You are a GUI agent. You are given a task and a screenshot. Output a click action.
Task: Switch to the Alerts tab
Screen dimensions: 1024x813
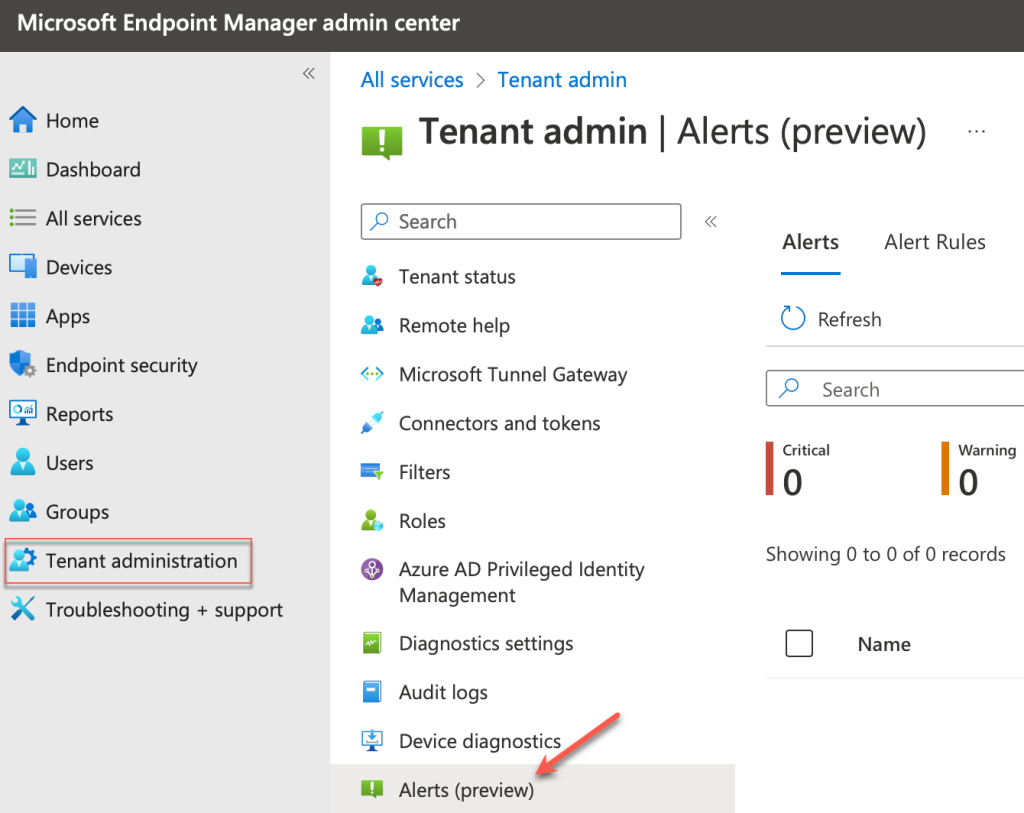[810, 242]
